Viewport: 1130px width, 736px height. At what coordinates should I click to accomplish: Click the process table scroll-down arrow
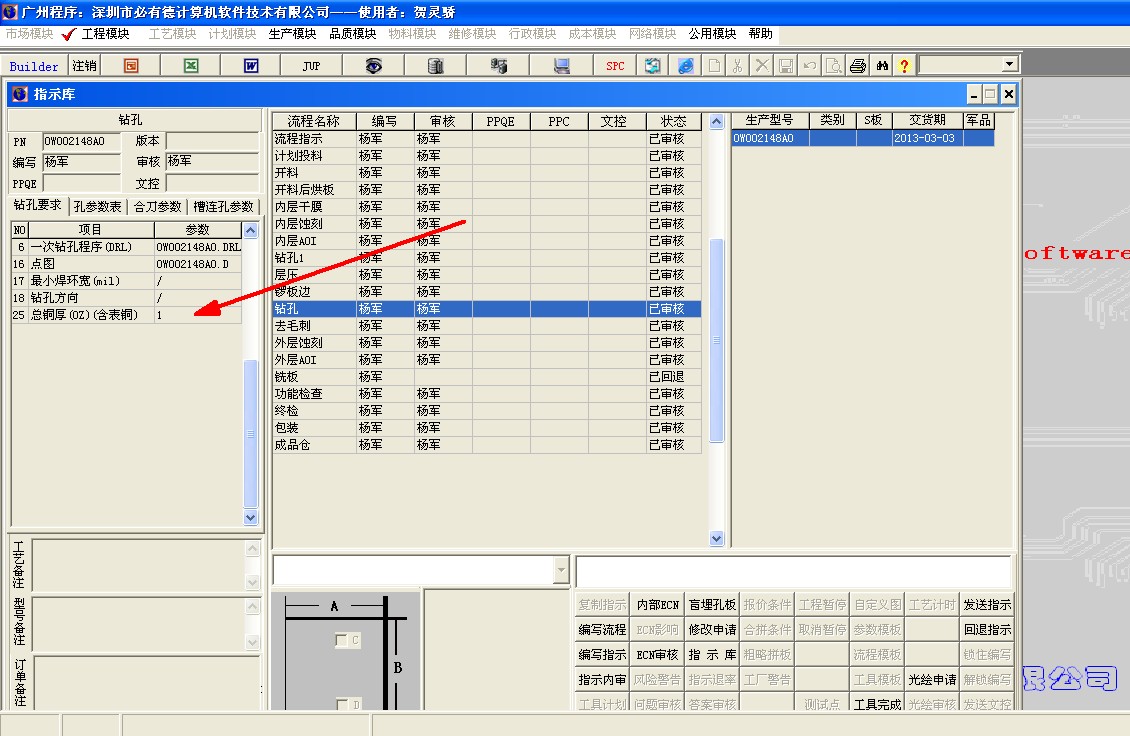pyautogui.click(x=716, y=538)
